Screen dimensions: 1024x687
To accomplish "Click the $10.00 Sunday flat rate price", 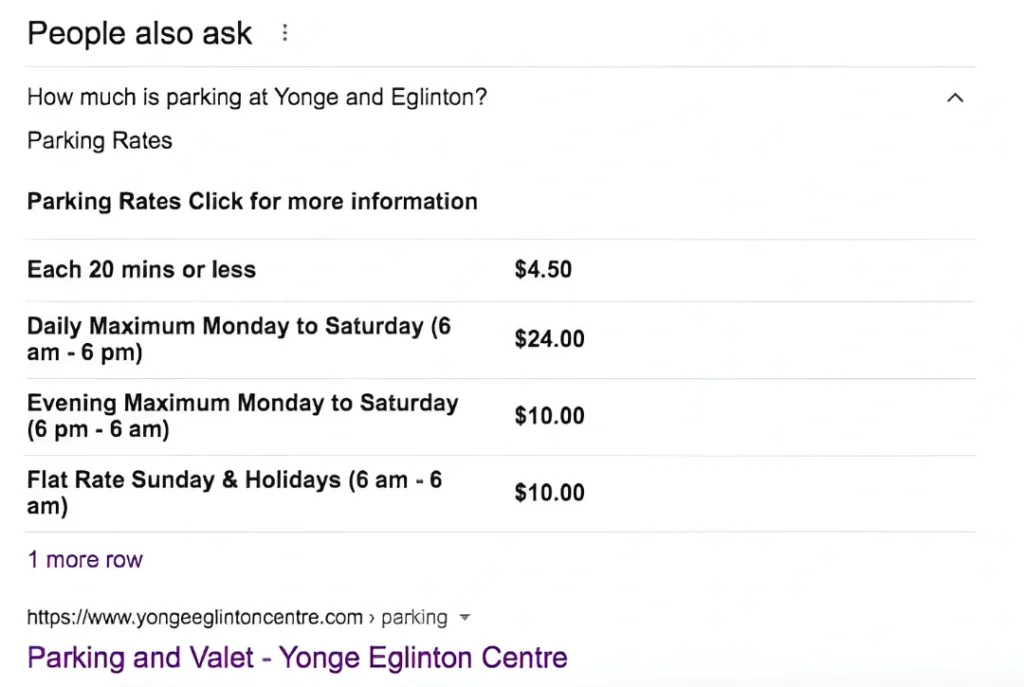I will [x=549, y=493].
